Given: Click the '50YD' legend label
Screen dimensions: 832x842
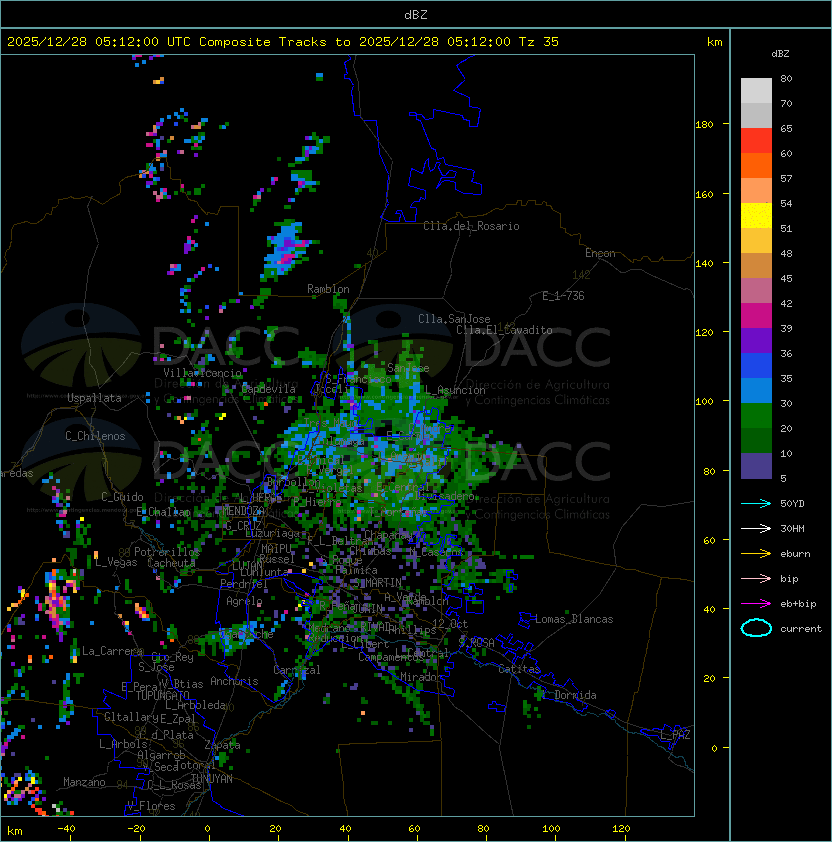Looking at the screenshot, I should [792, 503].
